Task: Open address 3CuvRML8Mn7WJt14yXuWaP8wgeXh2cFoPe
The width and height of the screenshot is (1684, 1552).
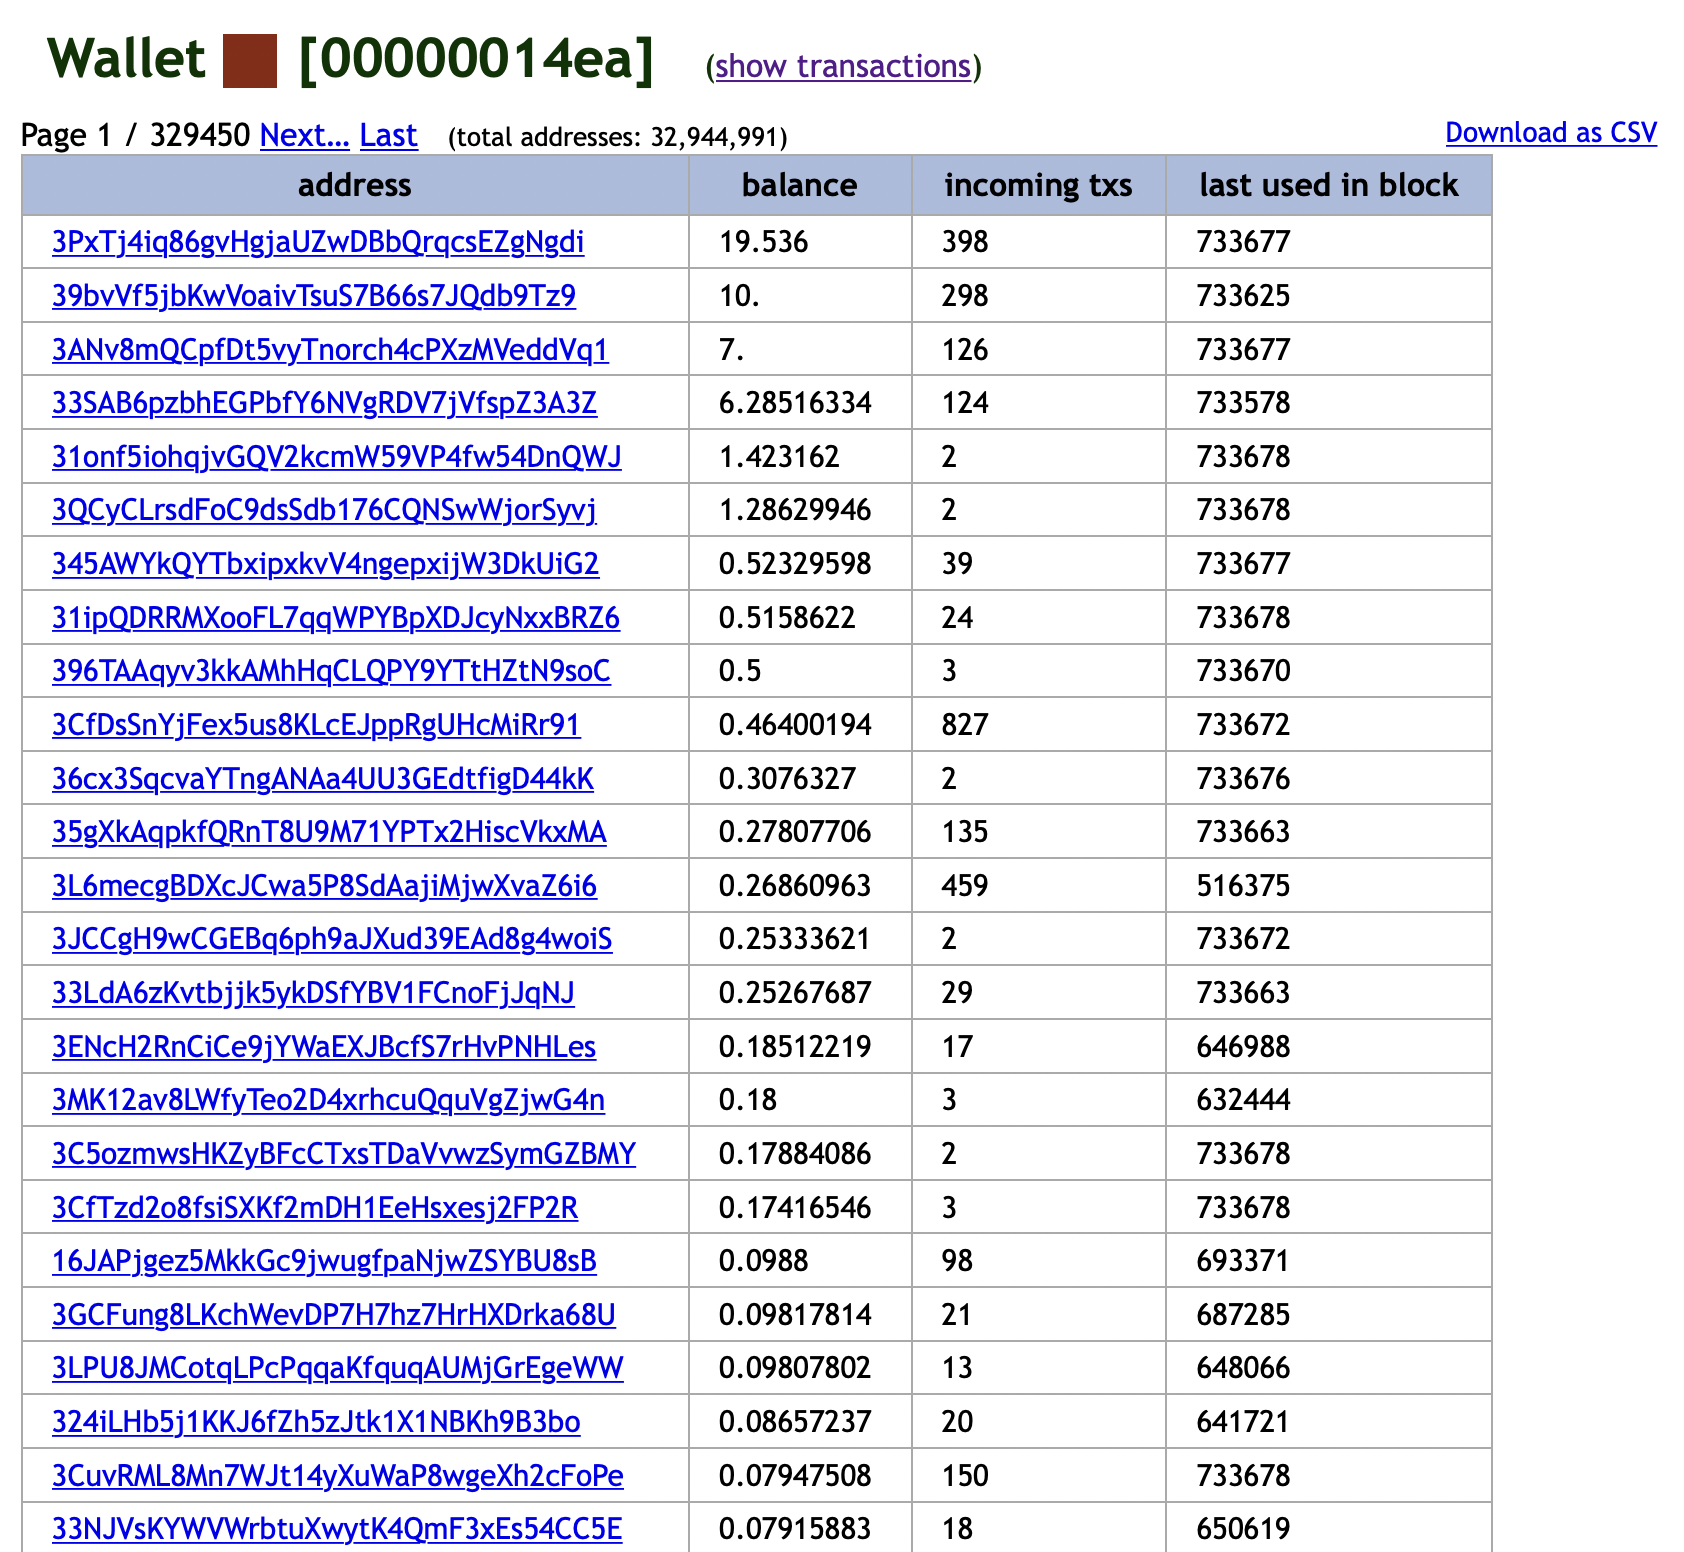Action: [x=338, y=1476]
